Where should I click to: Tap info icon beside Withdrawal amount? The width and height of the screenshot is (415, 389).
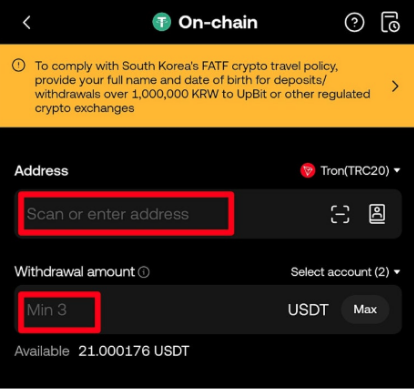point(144,272)
